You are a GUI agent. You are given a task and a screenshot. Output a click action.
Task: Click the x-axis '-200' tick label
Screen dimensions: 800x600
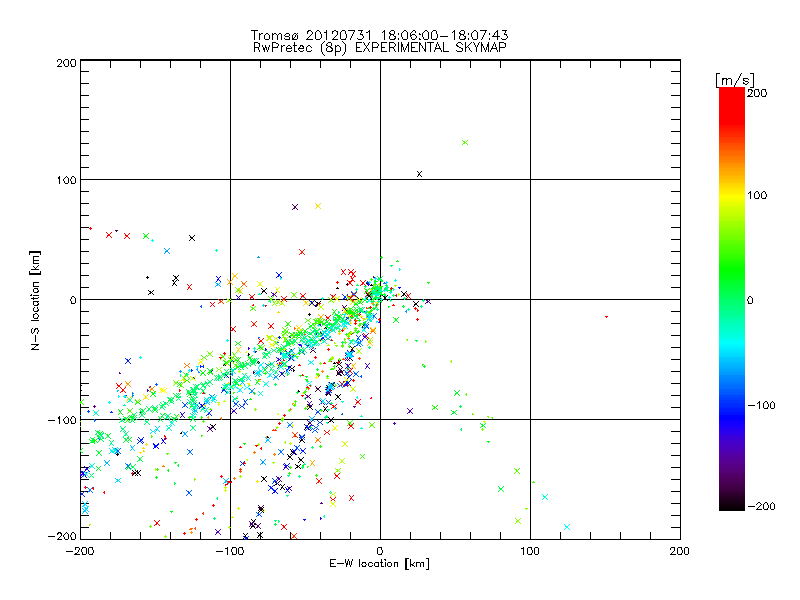80,551
